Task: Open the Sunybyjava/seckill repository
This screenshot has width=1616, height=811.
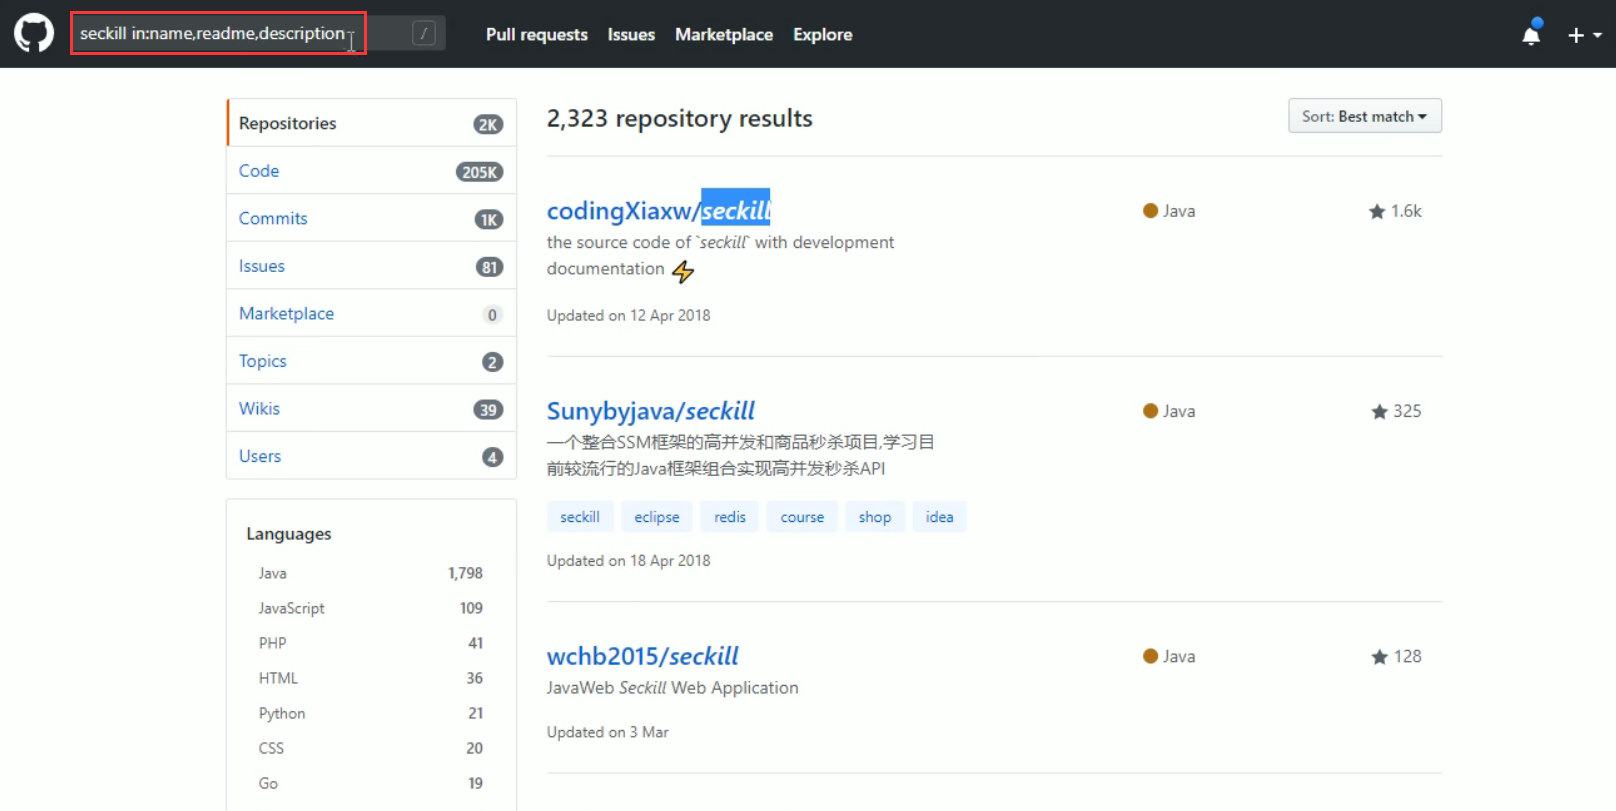Action: coord(651,411)
